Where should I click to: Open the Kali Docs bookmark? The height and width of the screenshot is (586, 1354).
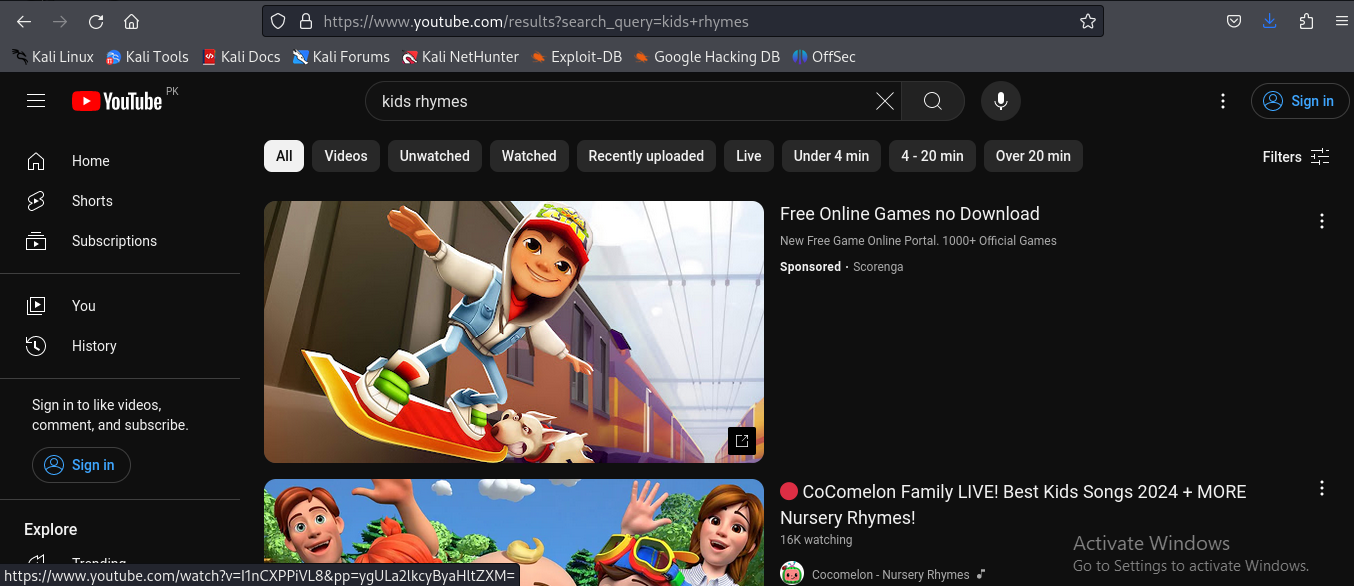click(x=241, y=57)
